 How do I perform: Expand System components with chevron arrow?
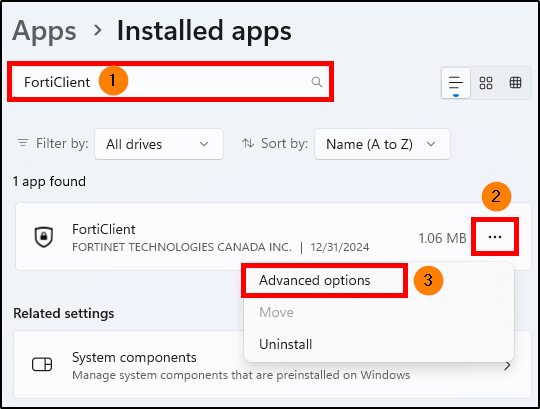click(x=507, y=366)
